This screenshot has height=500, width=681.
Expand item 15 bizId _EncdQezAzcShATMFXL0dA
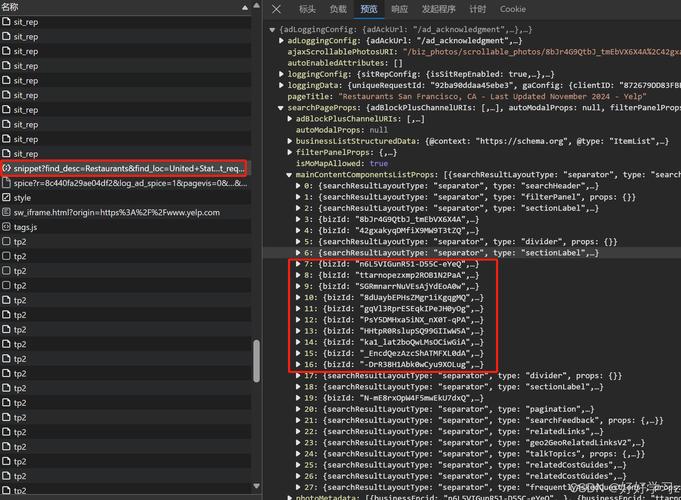click(x=298, y=353)
